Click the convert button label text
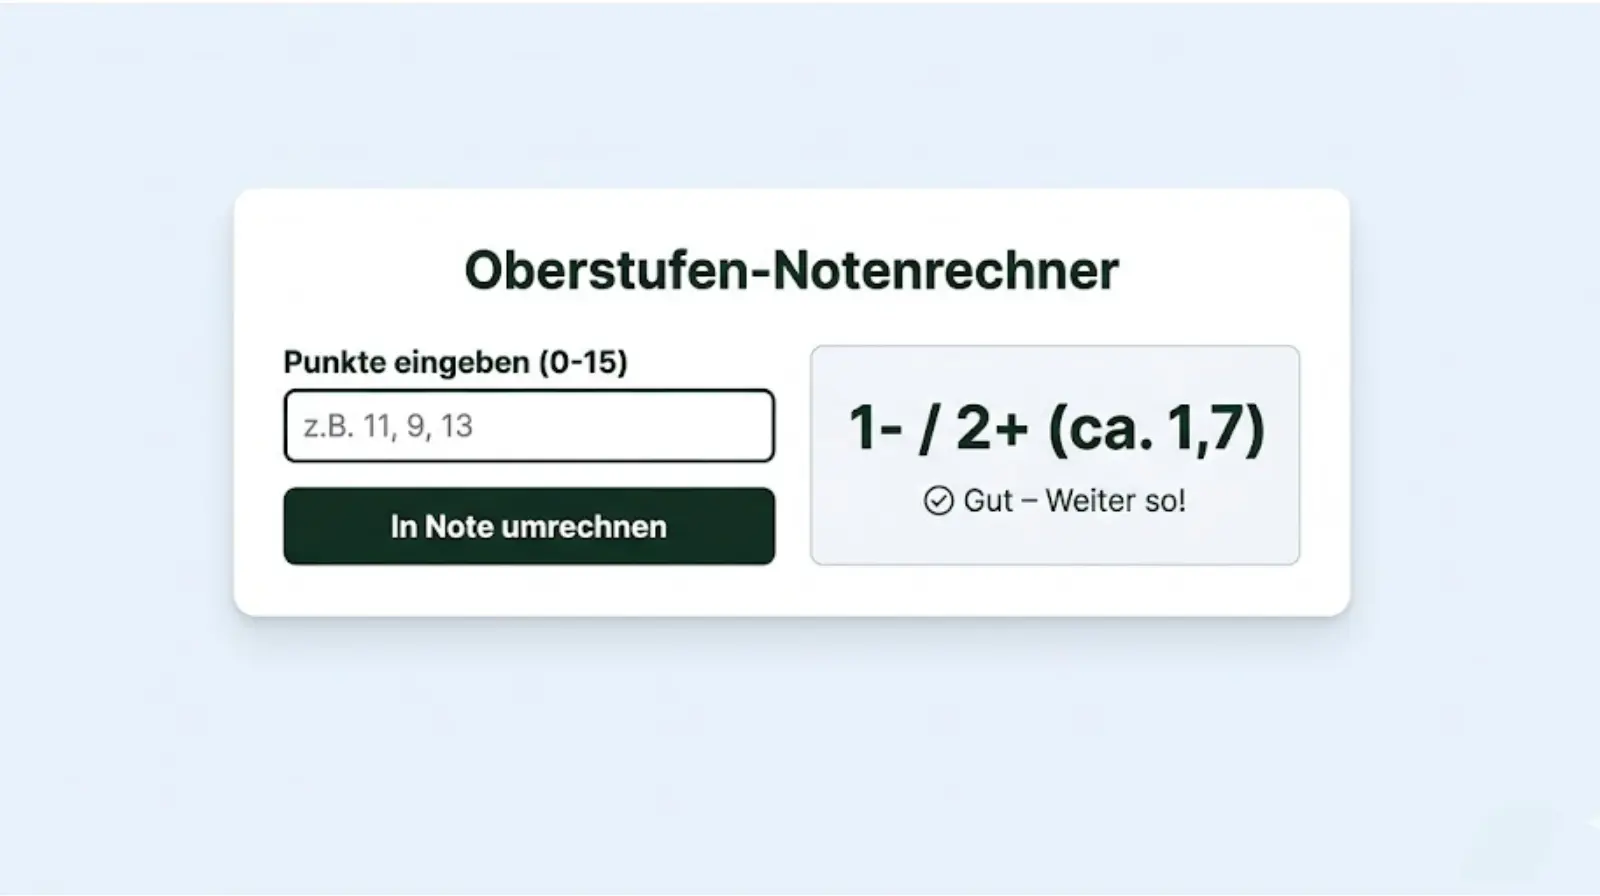 pos(528,526)
